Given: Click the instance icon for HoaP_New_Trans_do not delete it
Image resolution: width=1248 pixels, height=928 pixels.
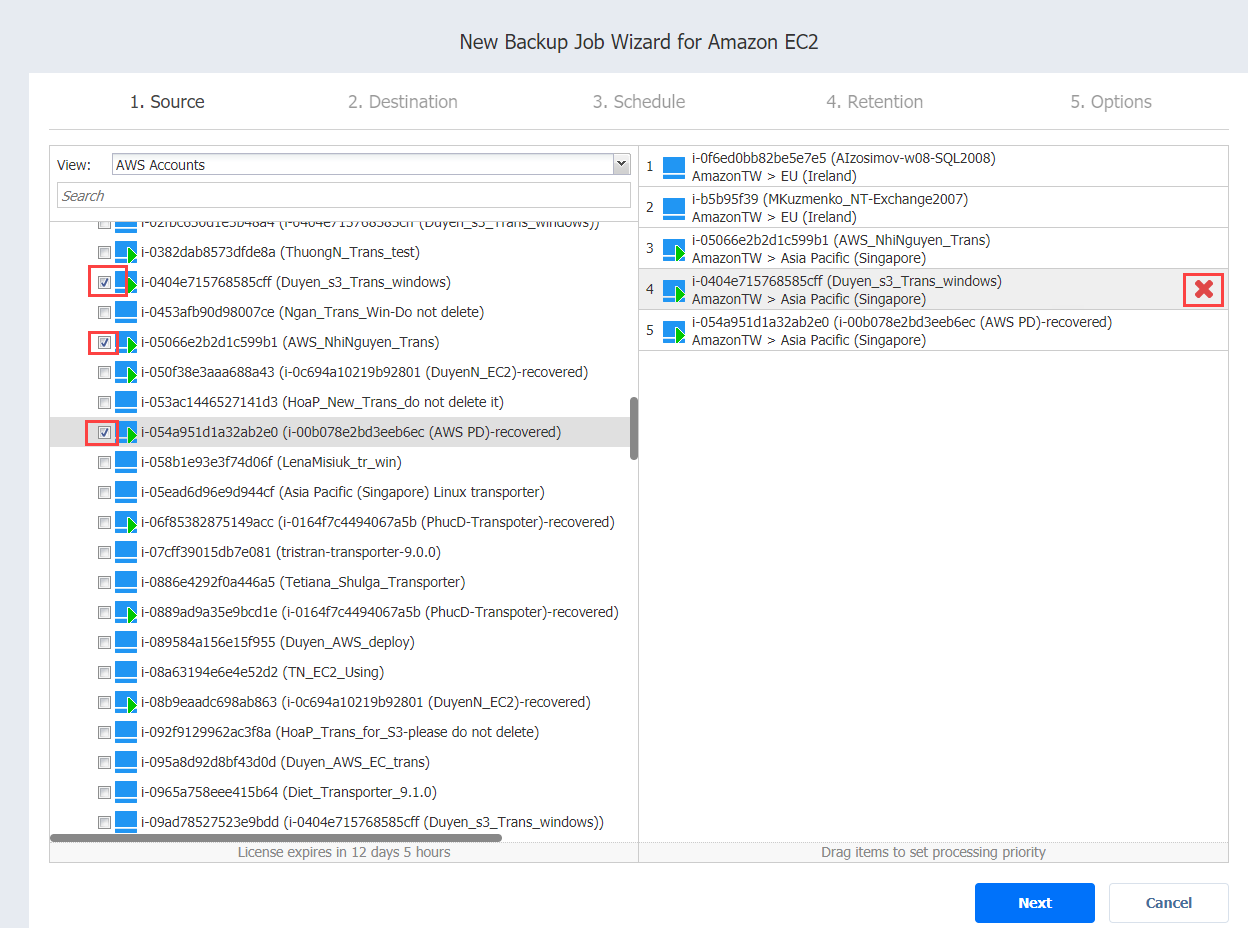Looking at the screenshot, I should point(126,402).
